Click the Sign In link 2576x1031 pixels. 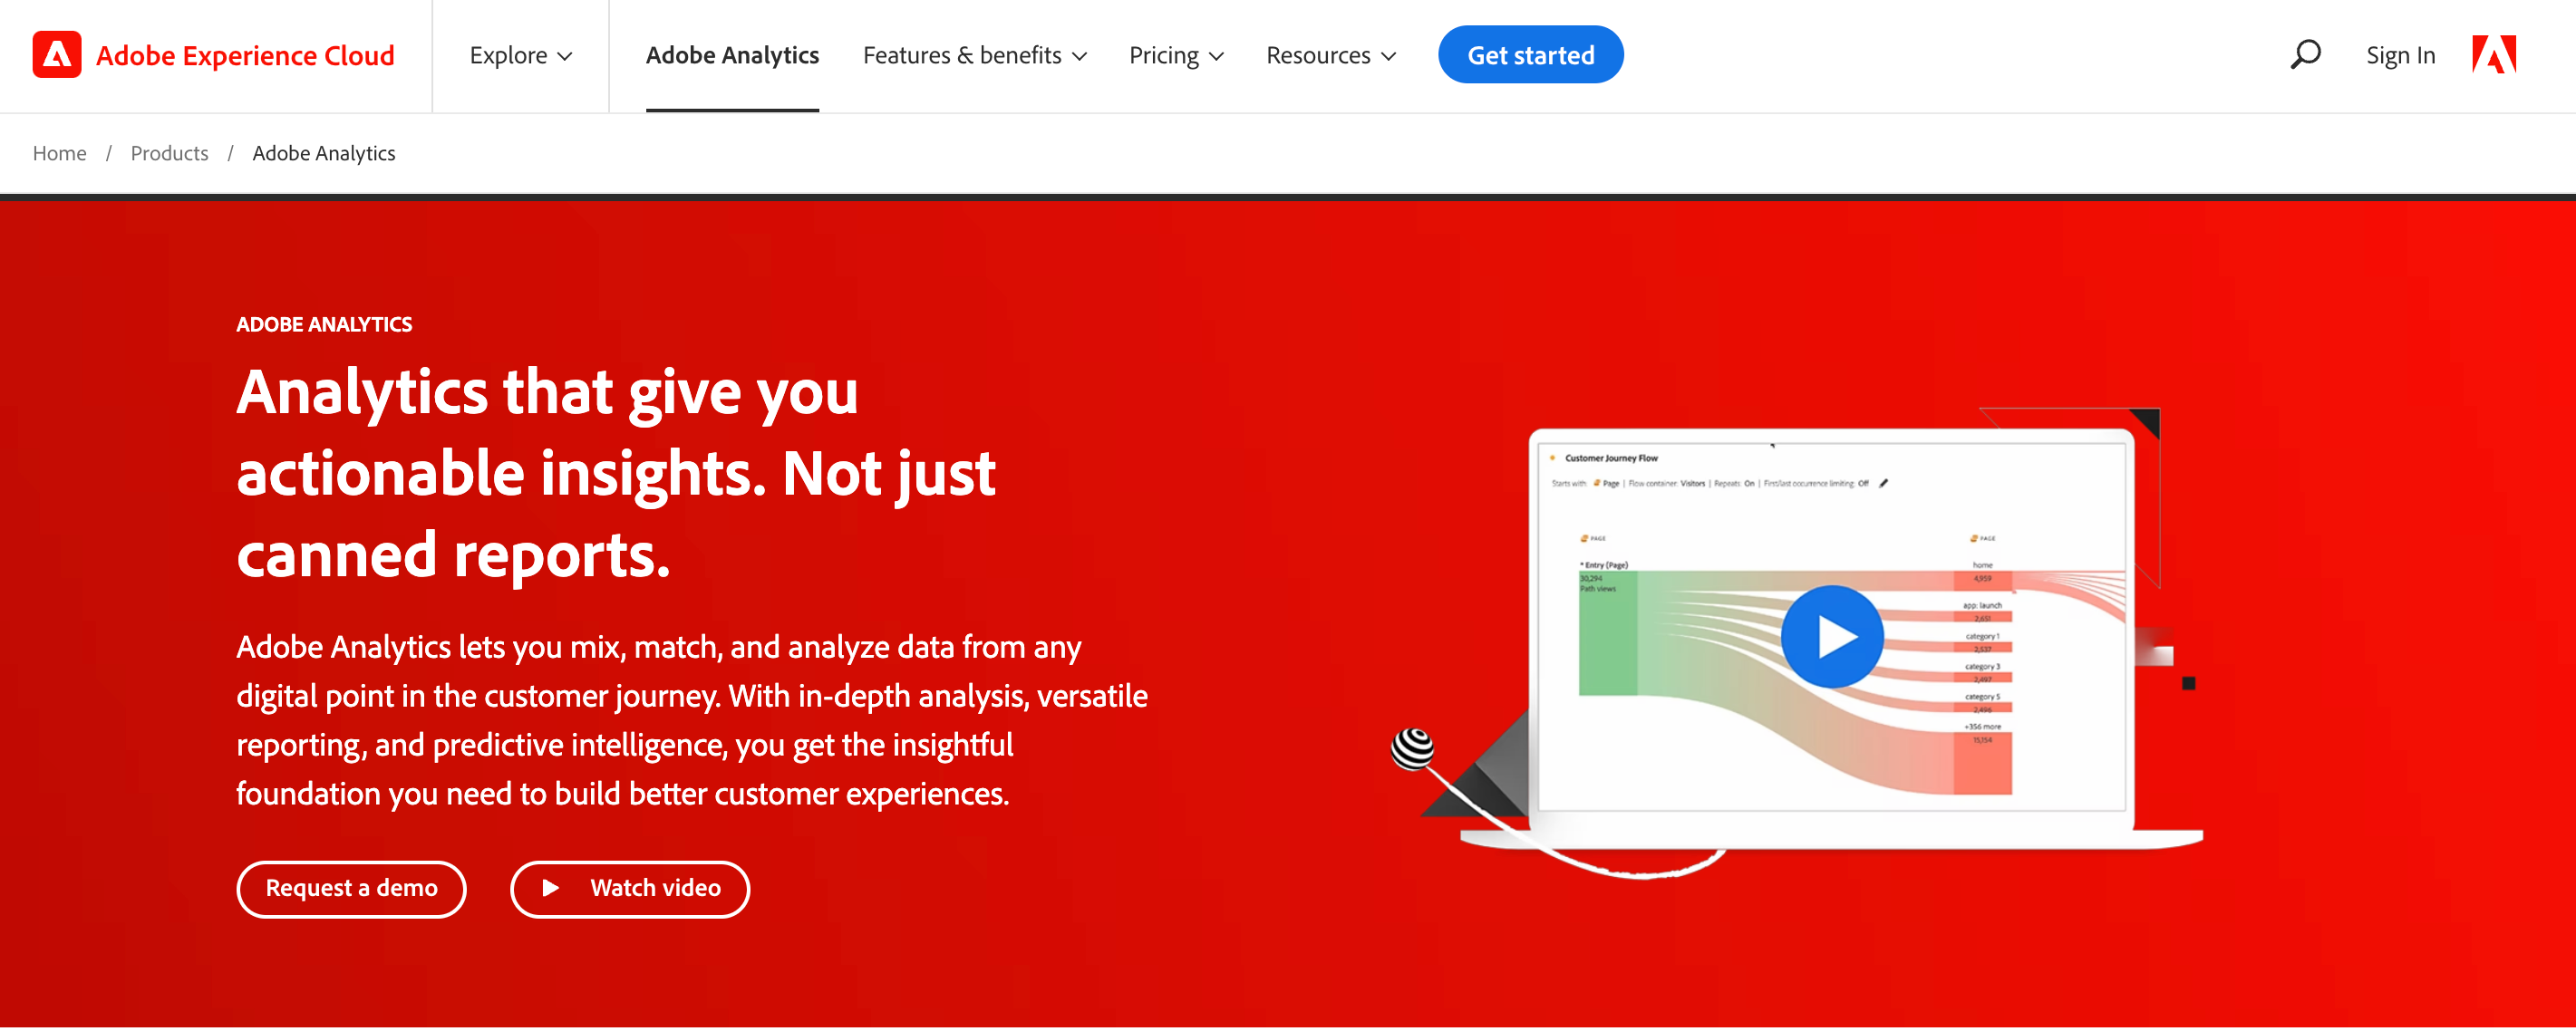coord(2400,54)
